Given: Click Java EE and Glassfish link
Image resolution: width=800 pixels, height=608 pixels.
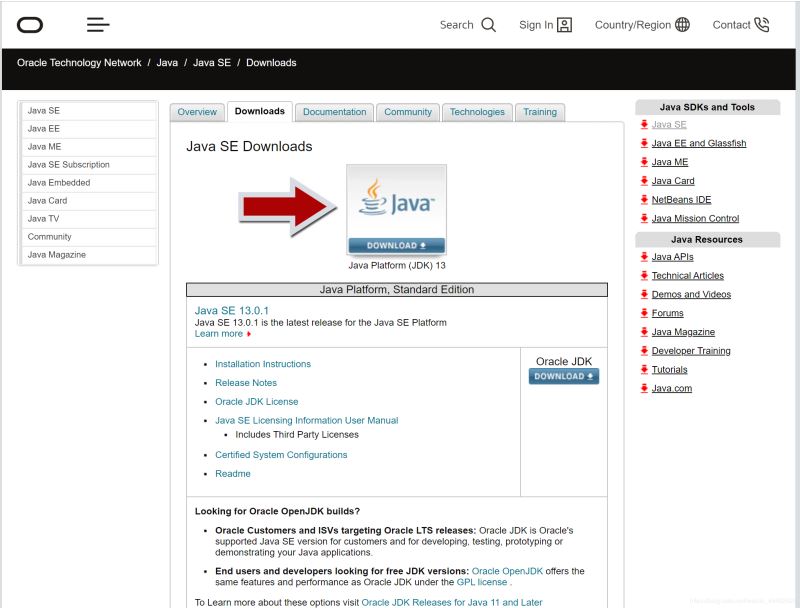Looking at the screenshot, I should coord(698,143).
